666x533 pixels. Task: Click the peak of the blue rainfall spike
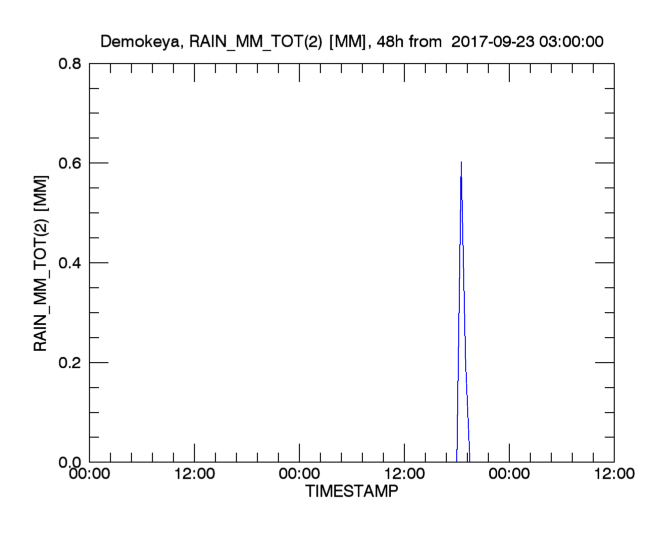(461, 163)
